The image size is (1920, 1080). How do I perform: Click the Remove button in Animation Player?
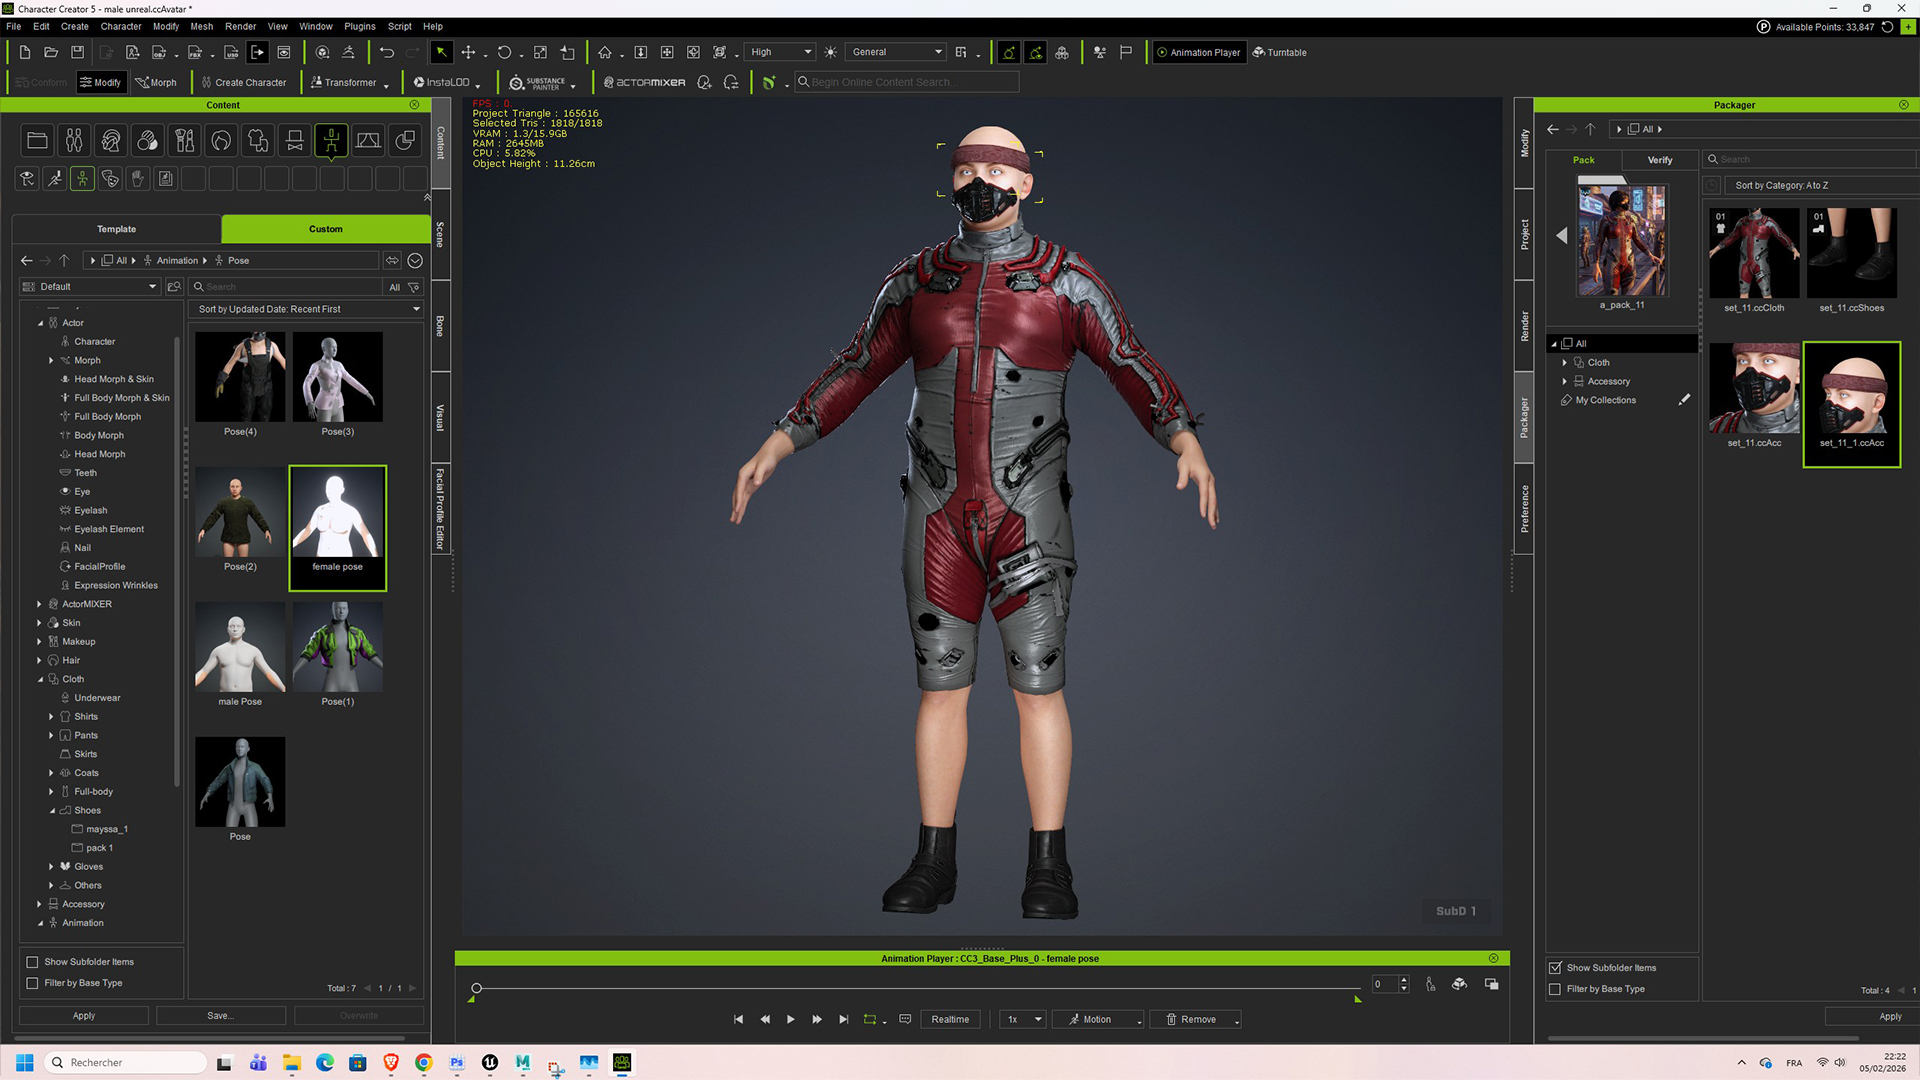coord(1196,1019)
